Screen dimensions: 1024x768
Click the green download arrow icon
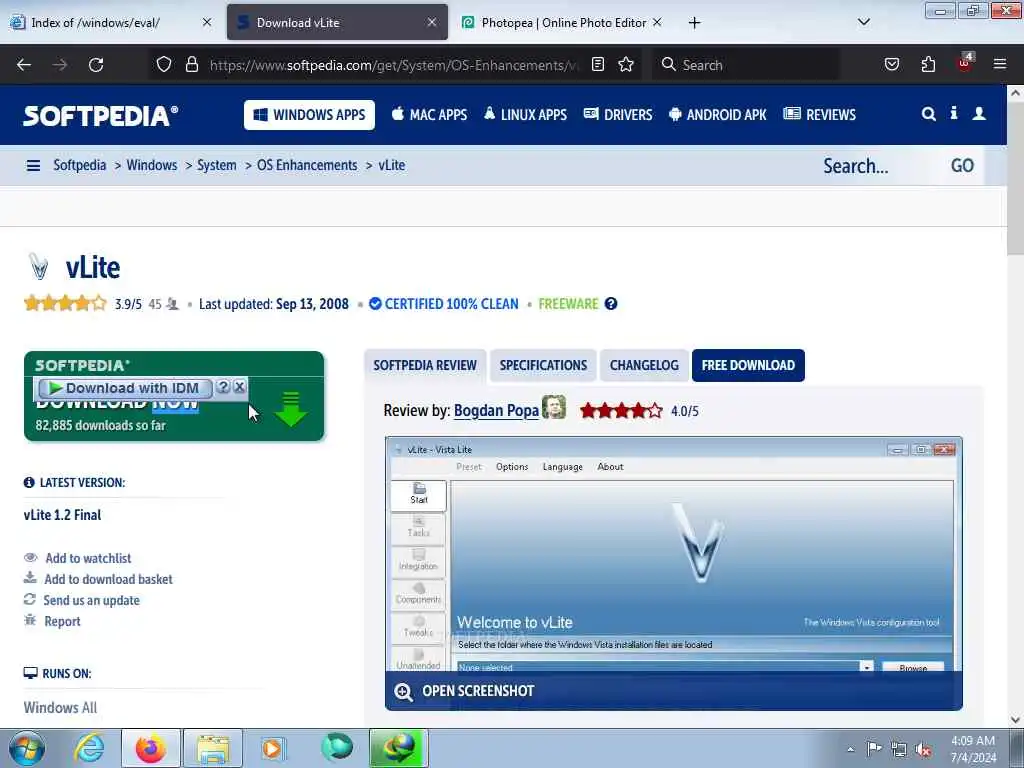[x=291, y=409]
